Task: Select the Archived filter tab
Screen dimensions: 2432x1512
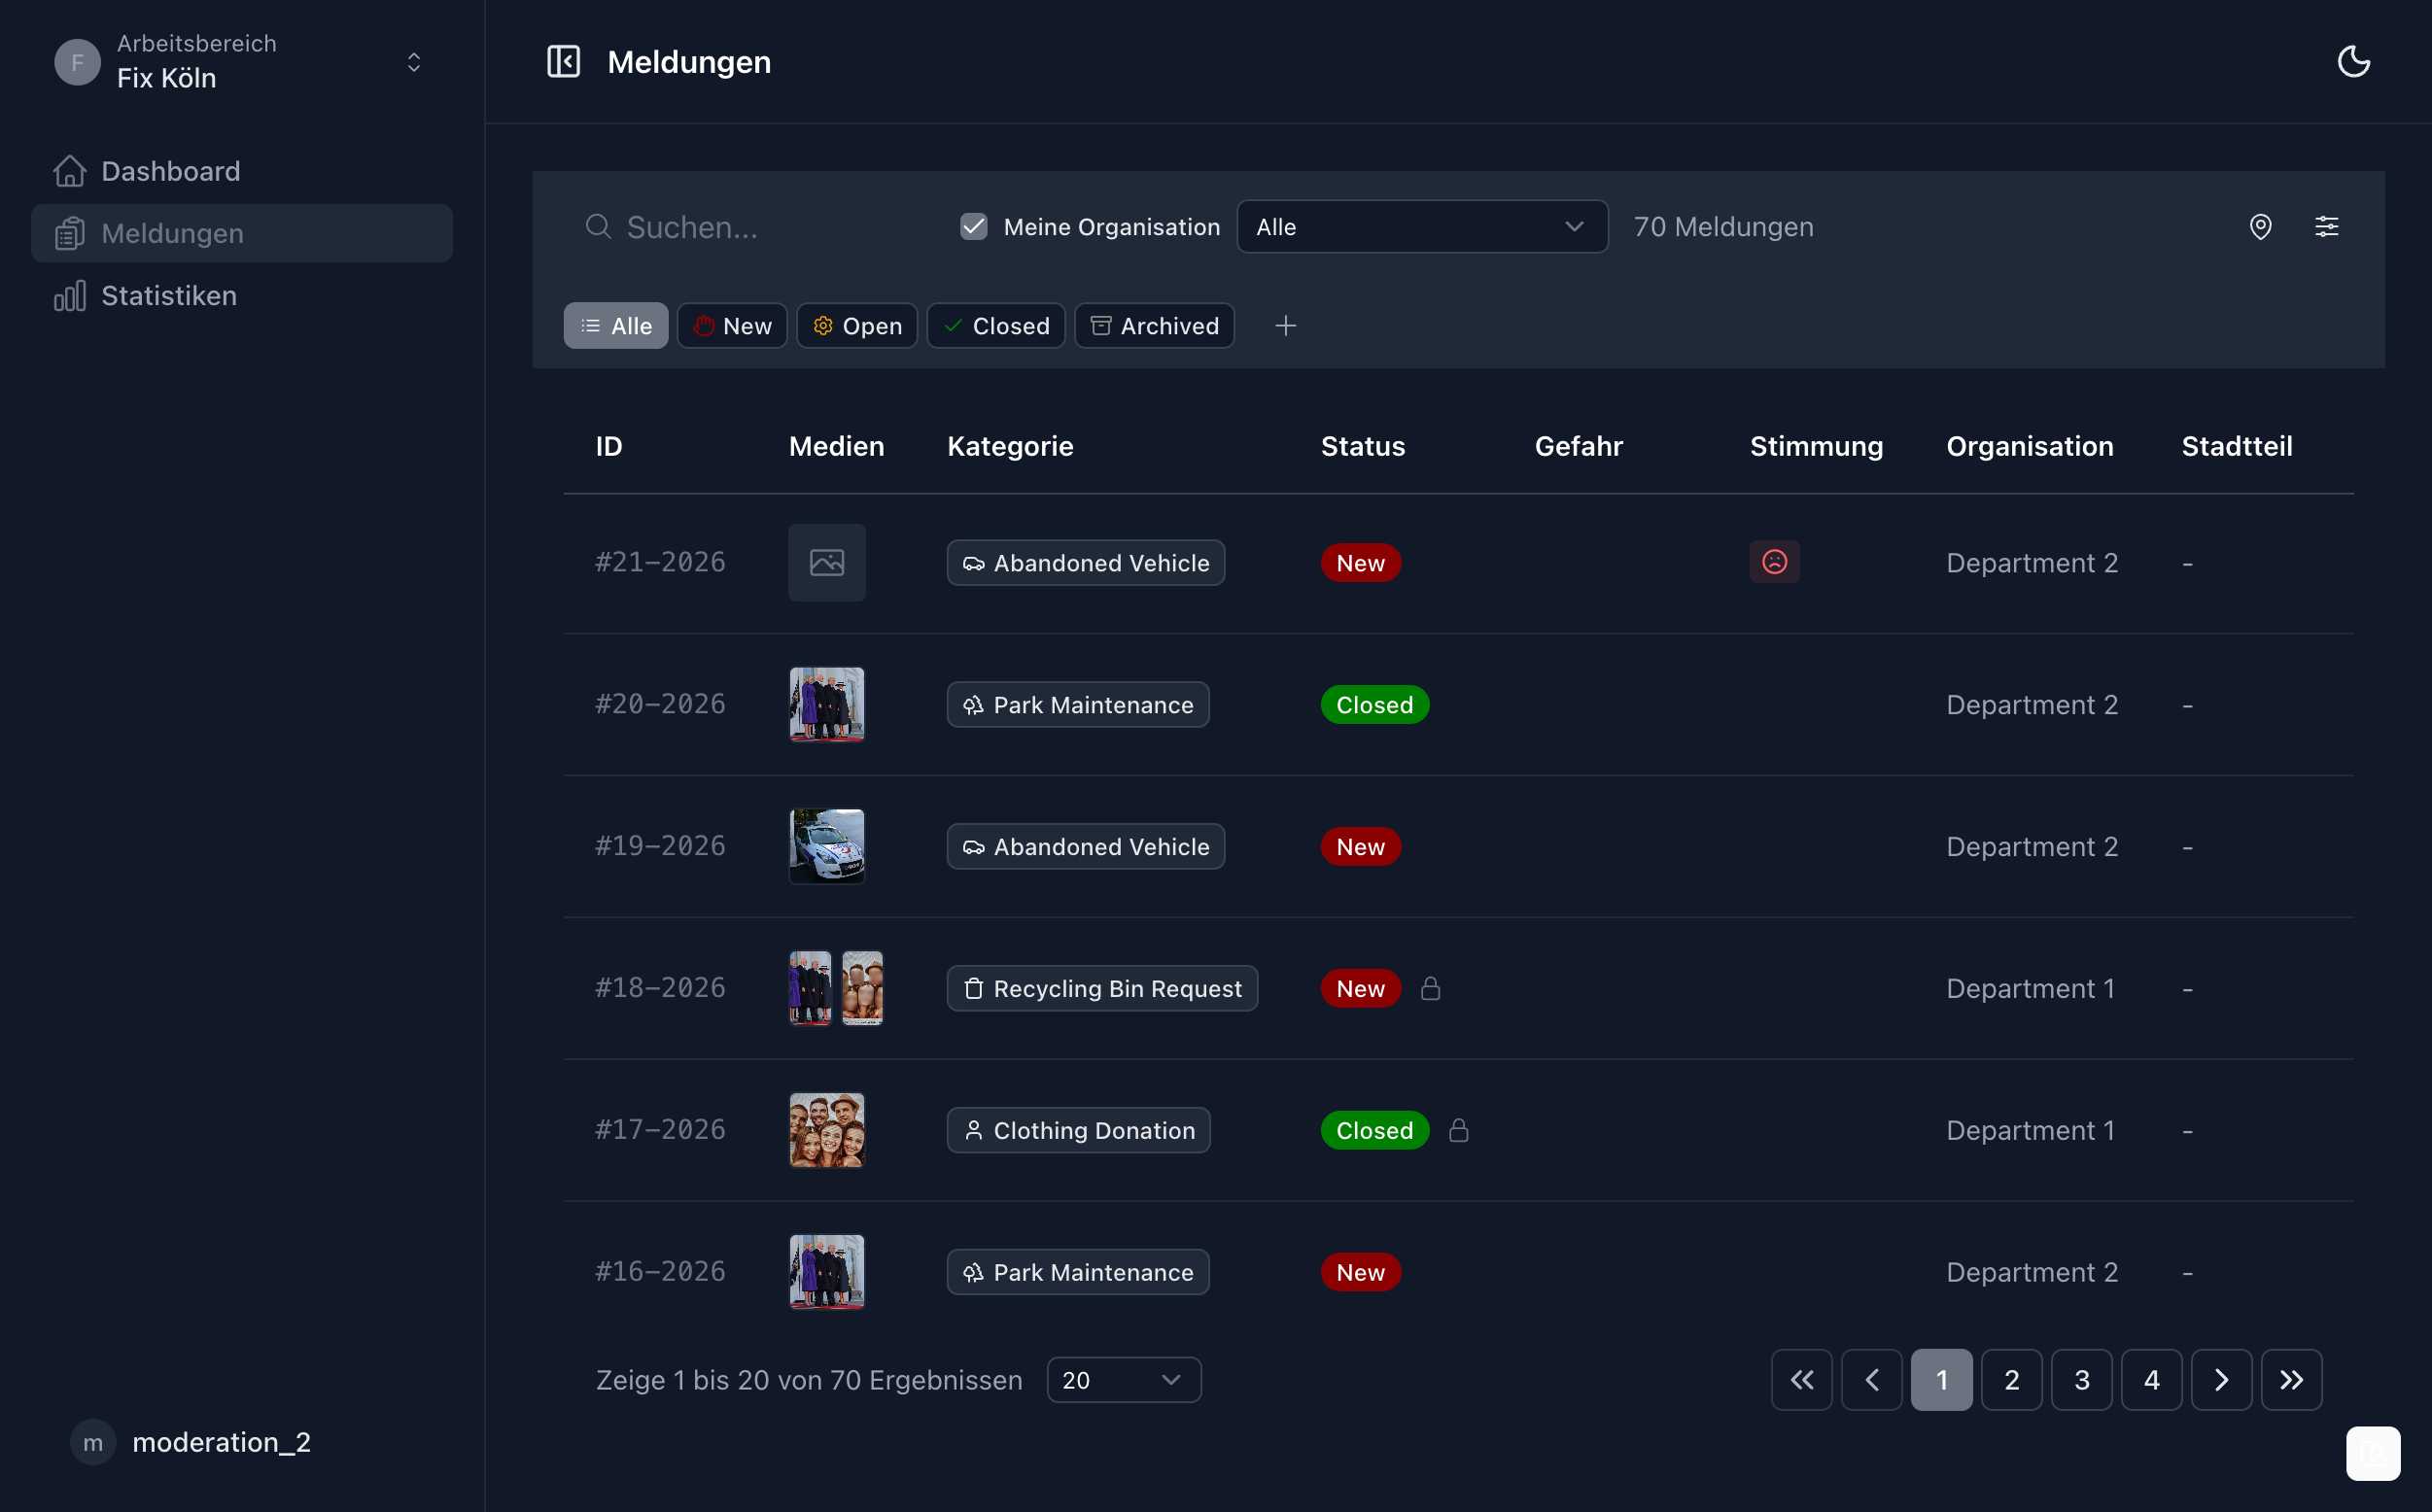Action: click(x=1154, y=325)
